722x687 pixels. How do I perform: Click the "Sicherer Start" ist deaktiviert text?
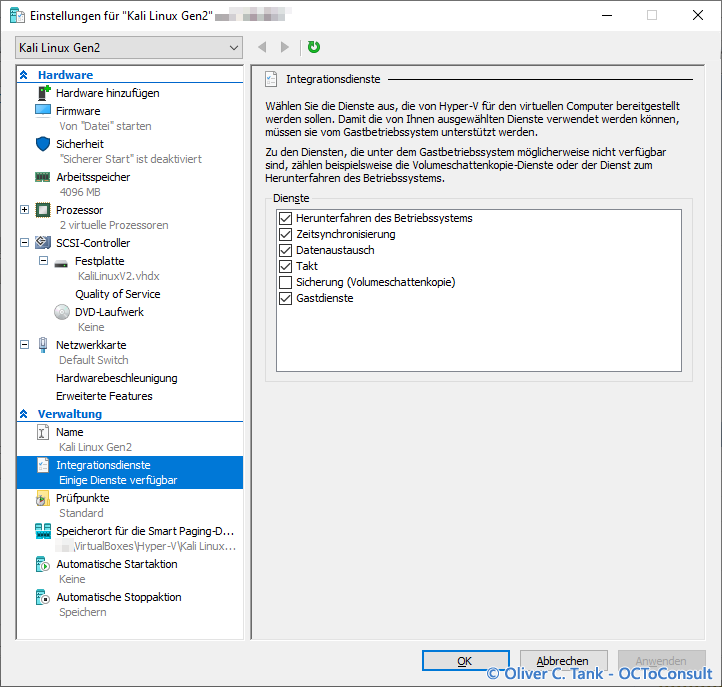coord(130,159)
